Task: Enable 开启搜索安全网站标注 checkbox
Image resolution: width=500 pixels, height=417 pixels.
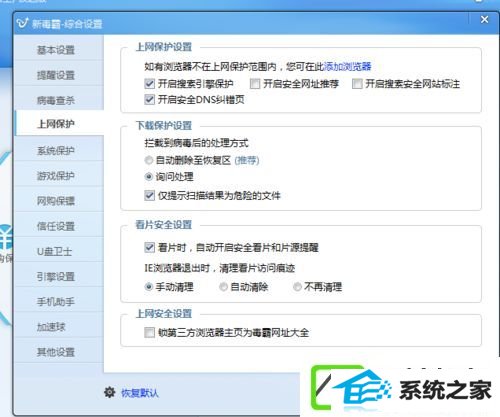Action: [x=357, y=84]
